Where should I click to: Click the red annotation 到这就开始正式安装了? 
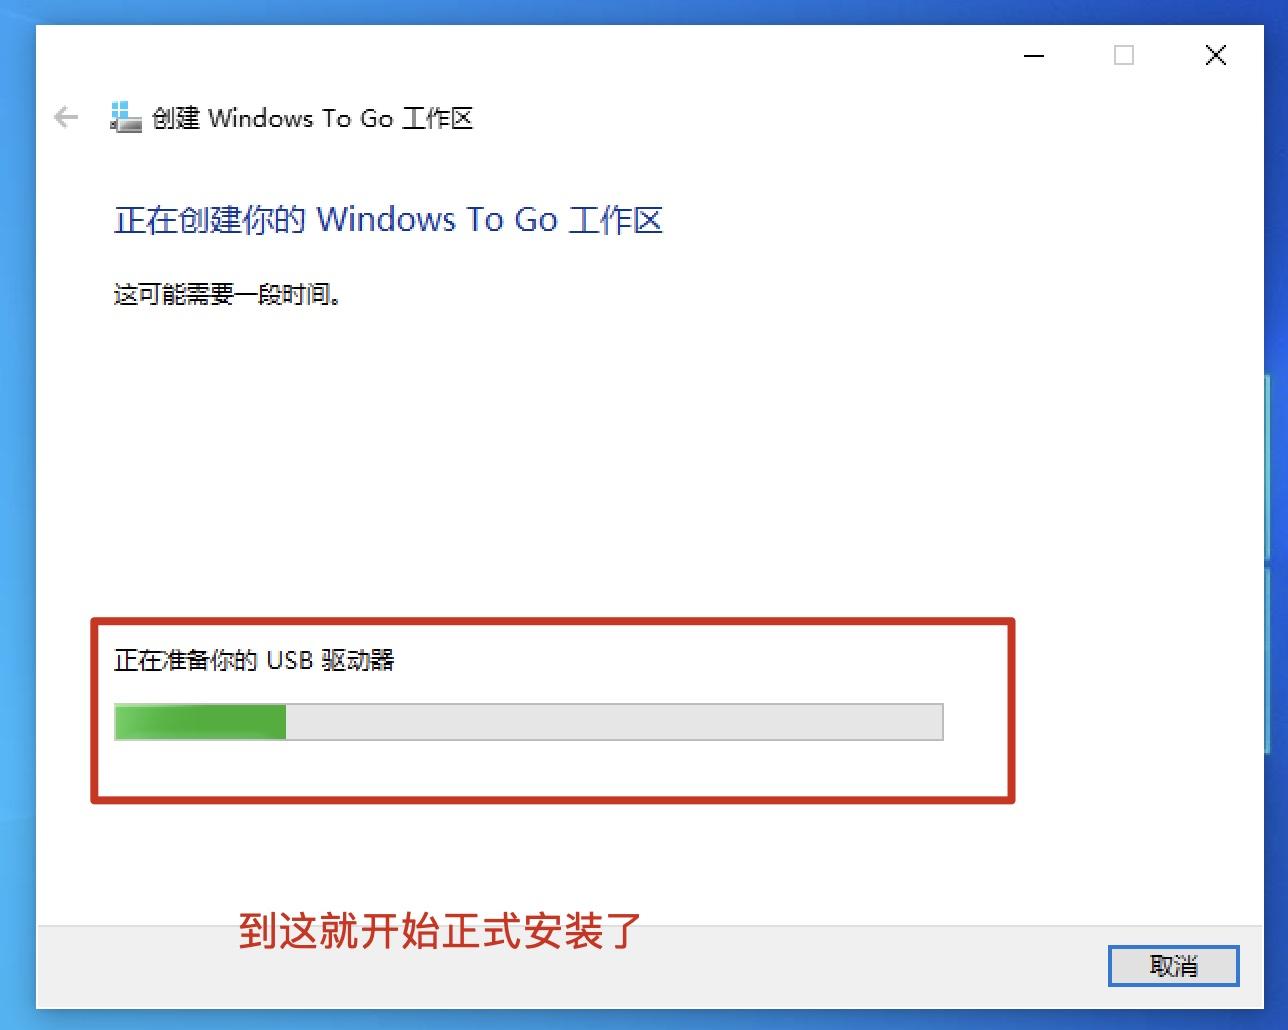(440, 931)
